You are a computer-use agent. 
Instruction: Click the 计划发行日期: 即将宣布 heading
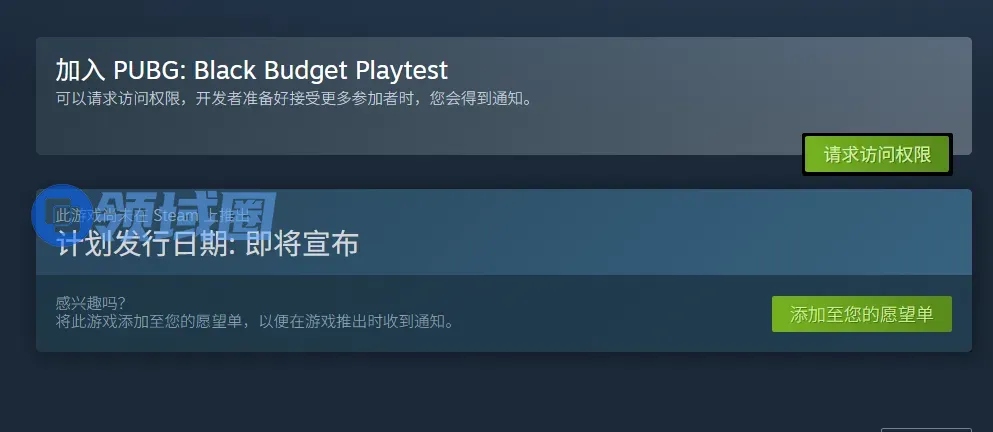tap(208, 244)
